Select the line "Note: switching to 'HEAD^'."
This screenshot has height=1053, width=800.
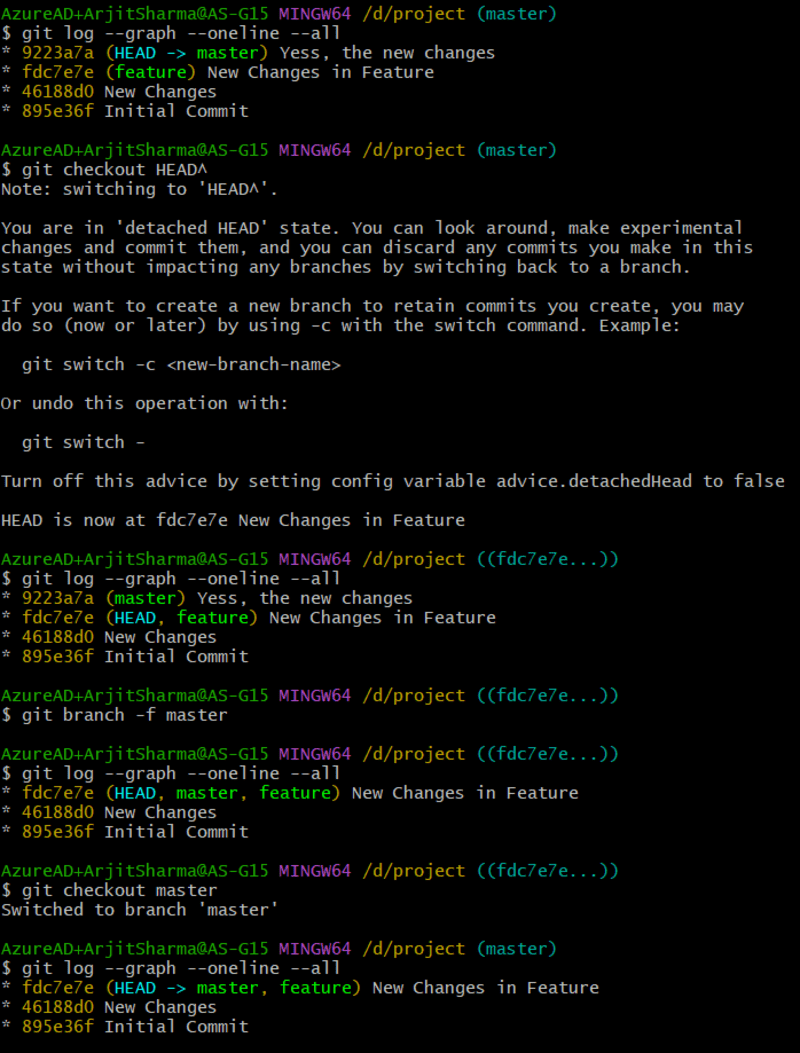[x=140, y=189]
